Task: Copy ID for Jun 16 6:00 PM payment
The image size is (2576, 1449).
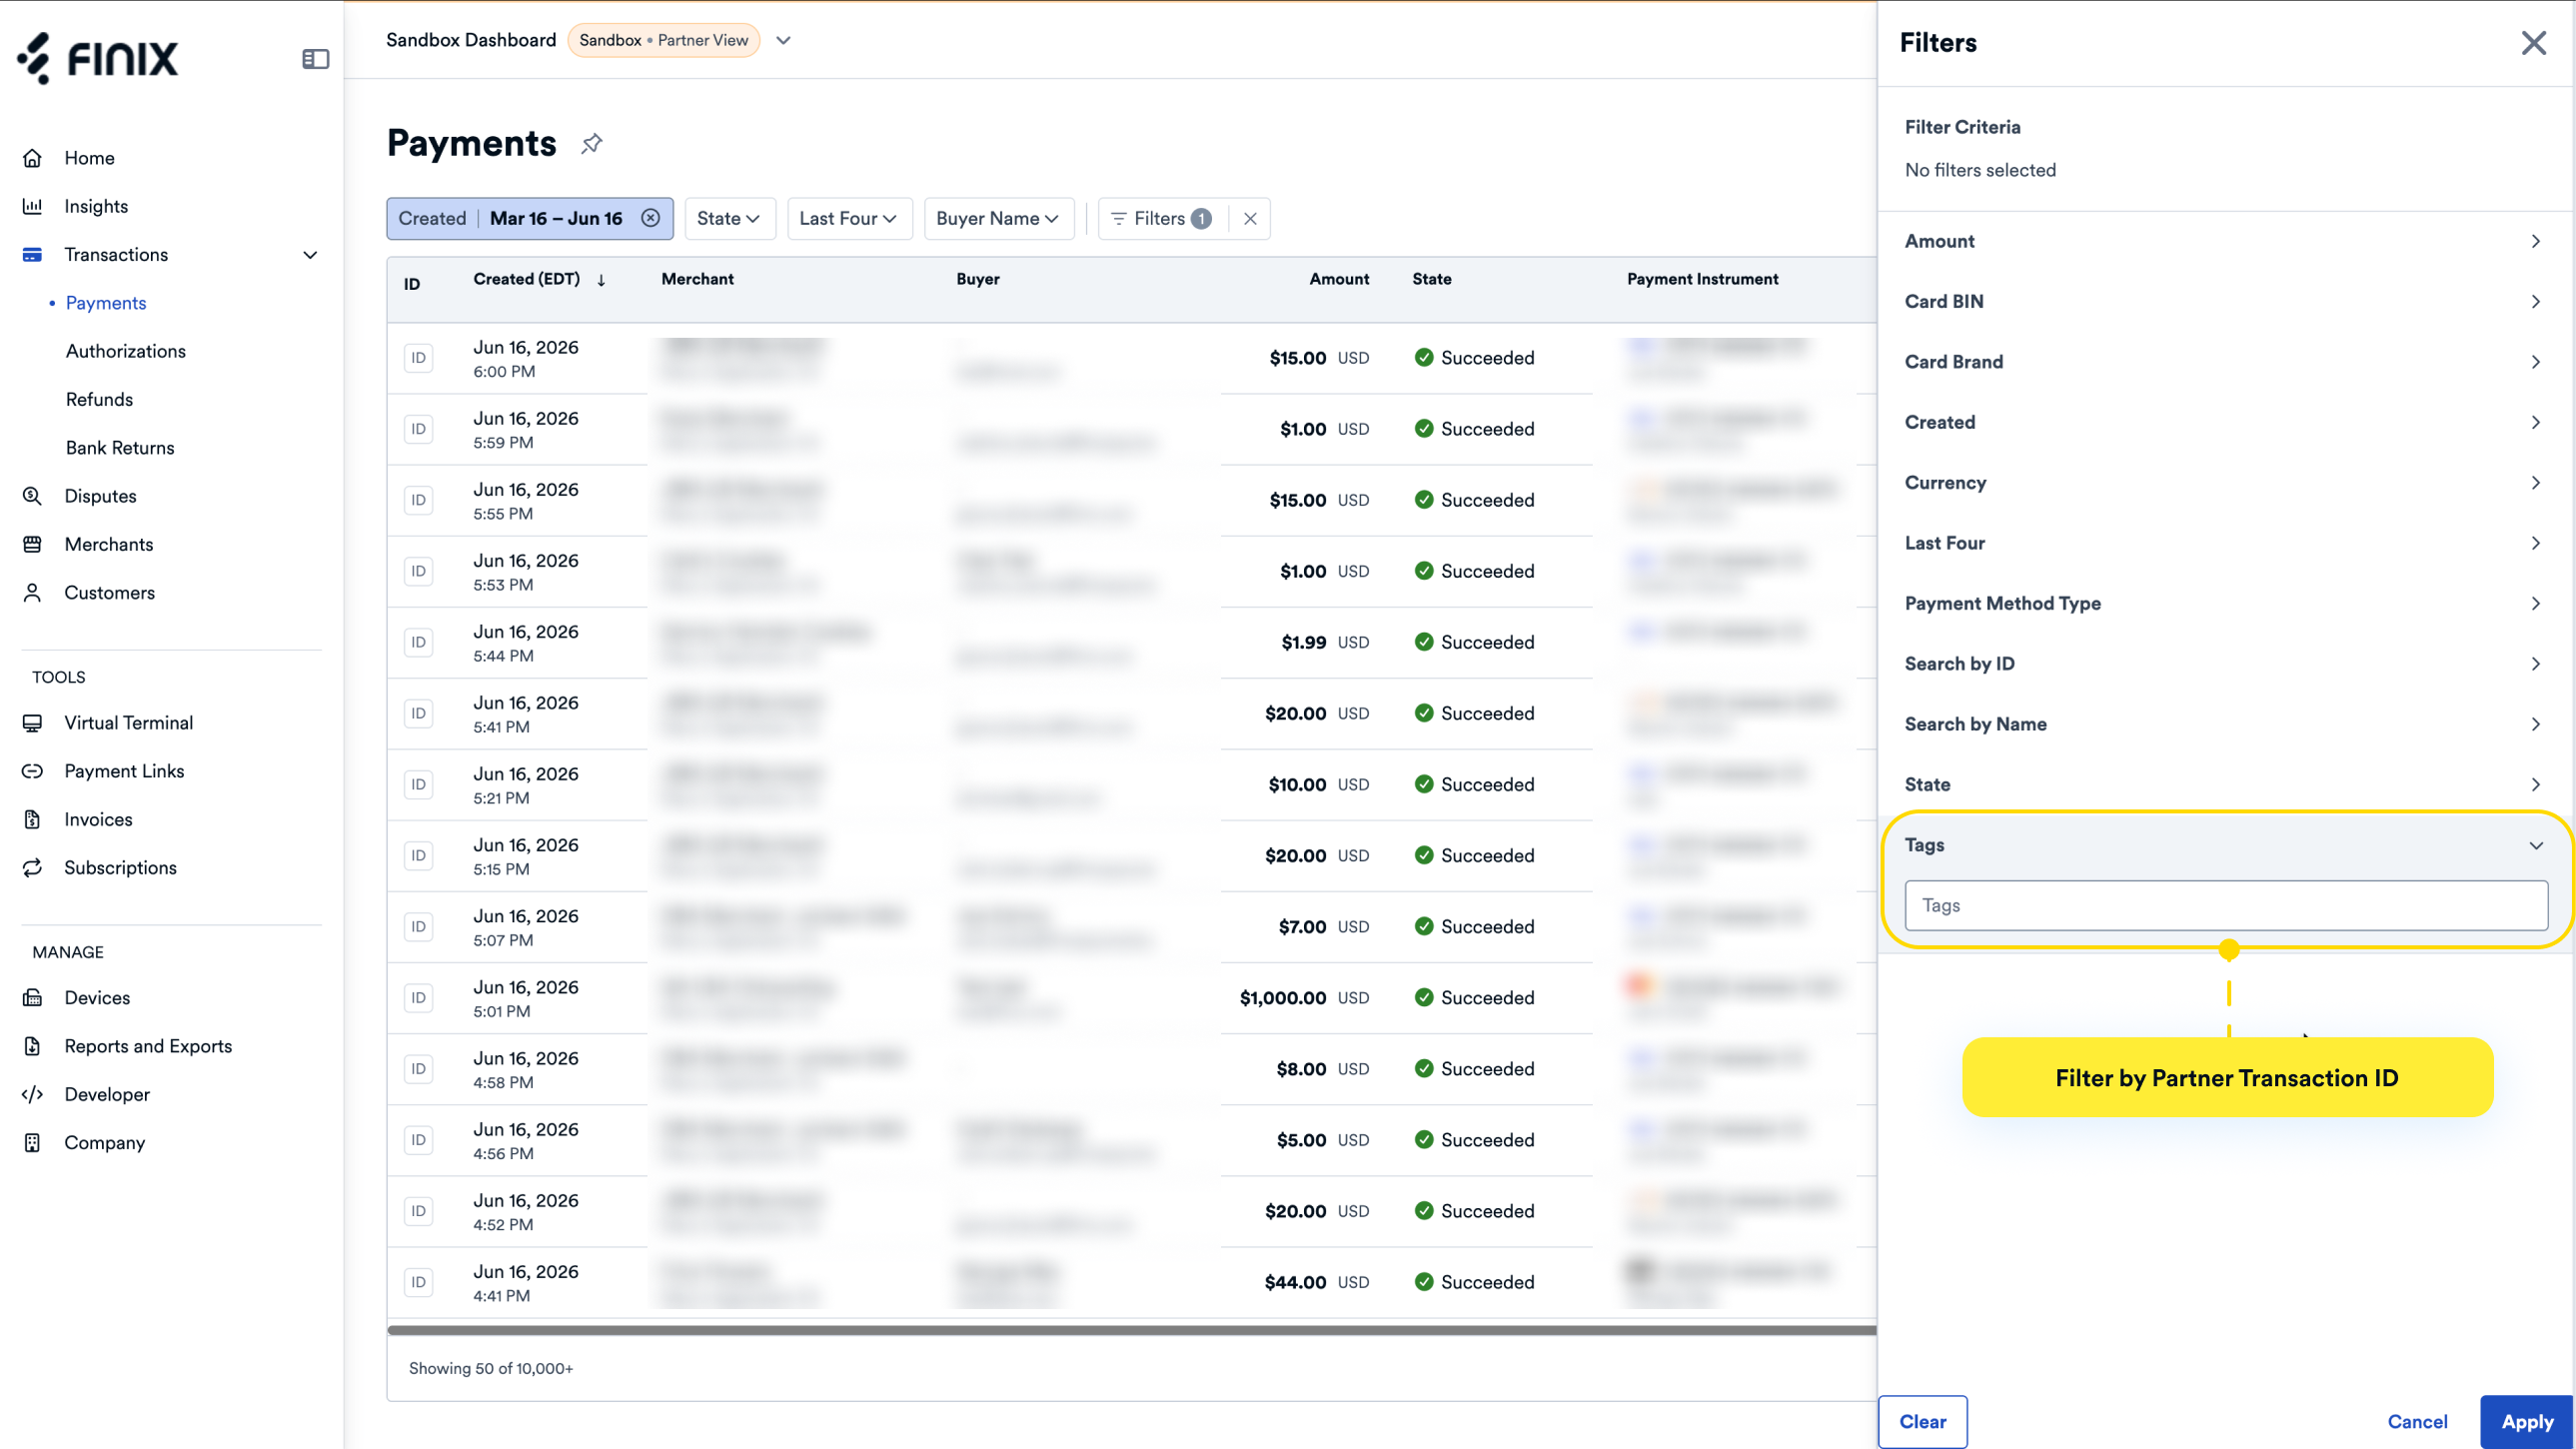Action: tap(418, 358)
